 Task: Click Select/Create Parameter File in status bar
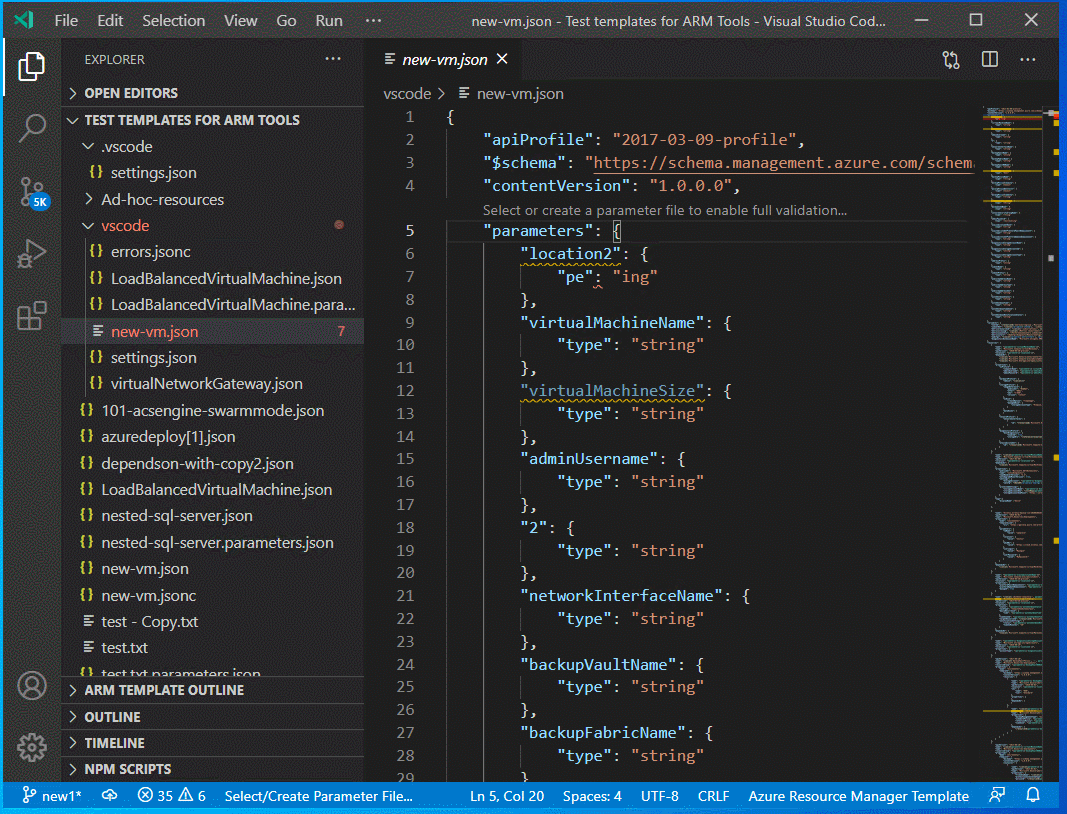click(x=316, y=795)
